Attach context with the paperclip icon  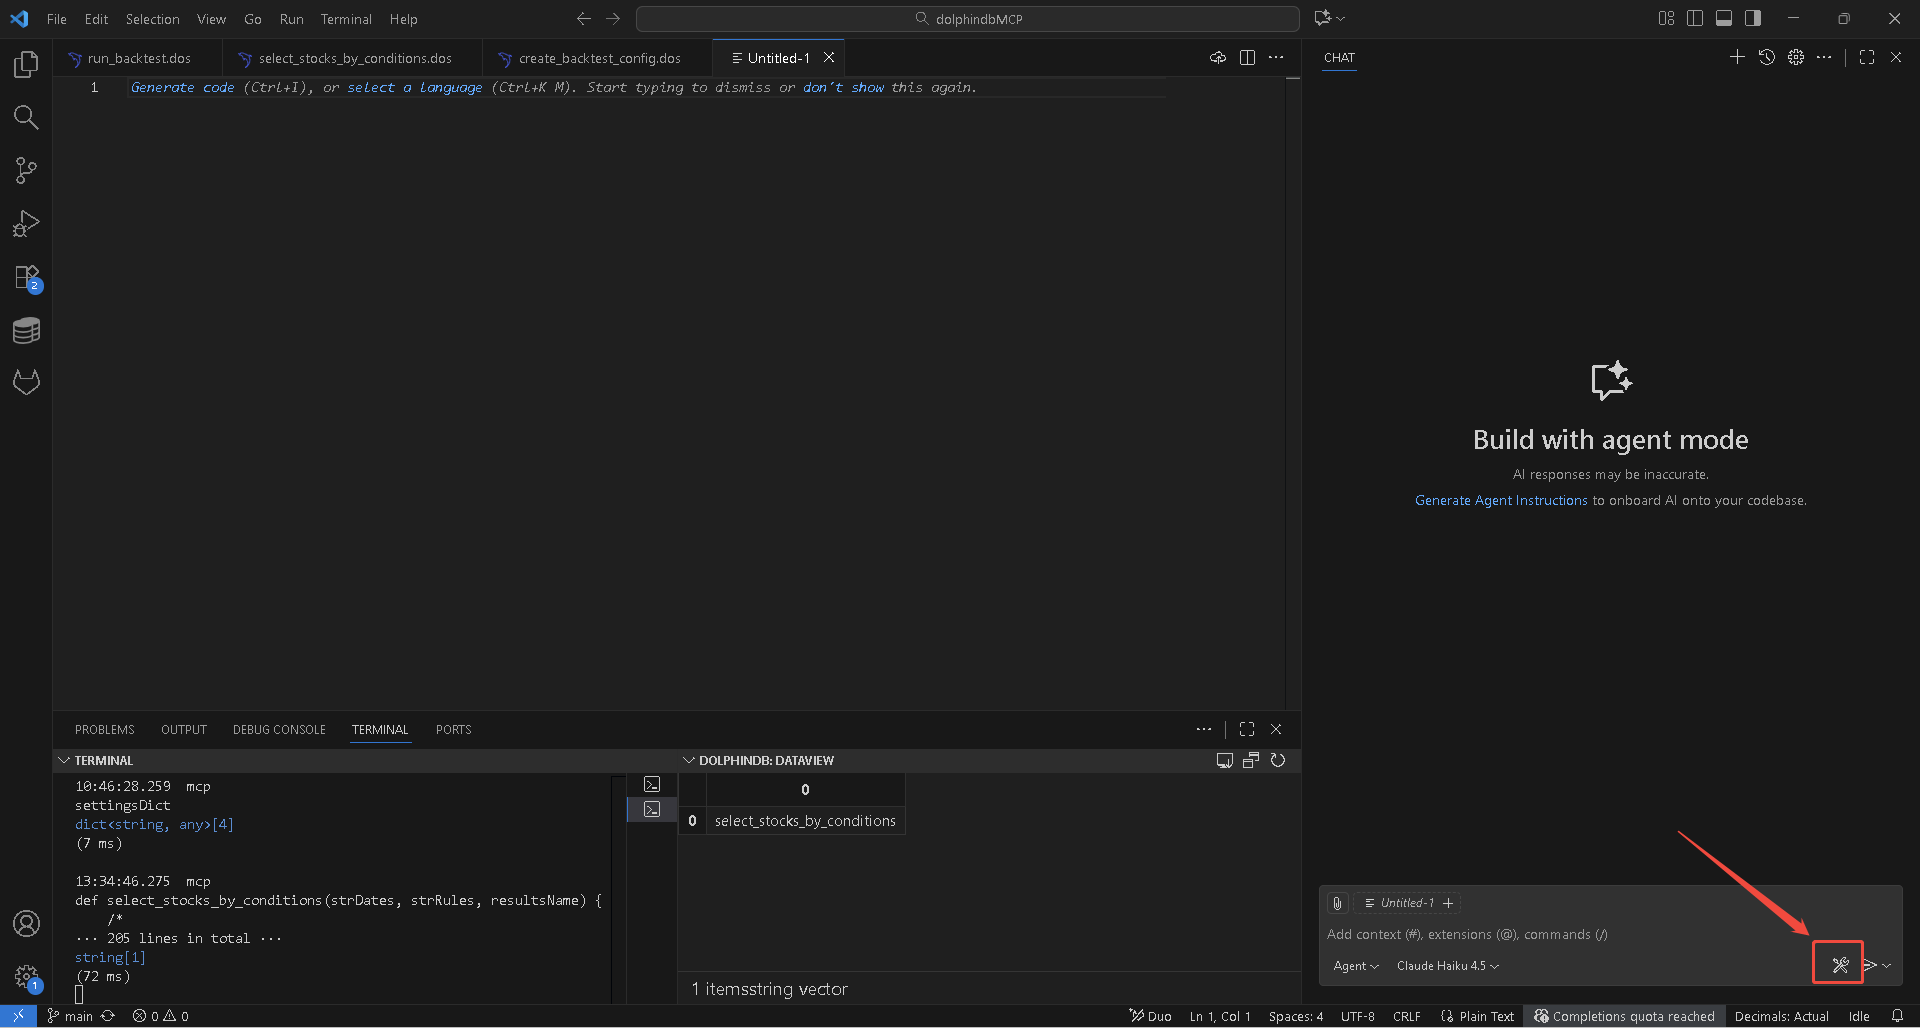tap(1337, 903)
